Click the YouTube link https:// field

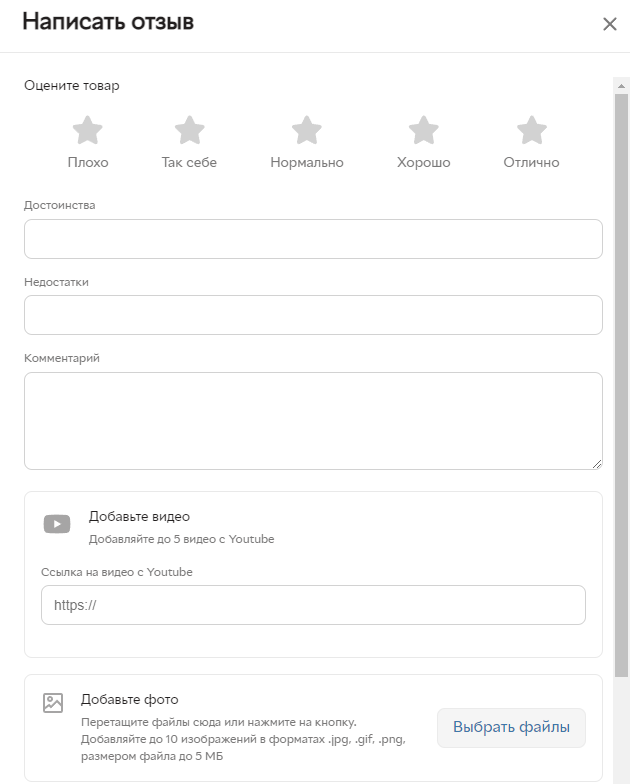(x=314, y=605)
